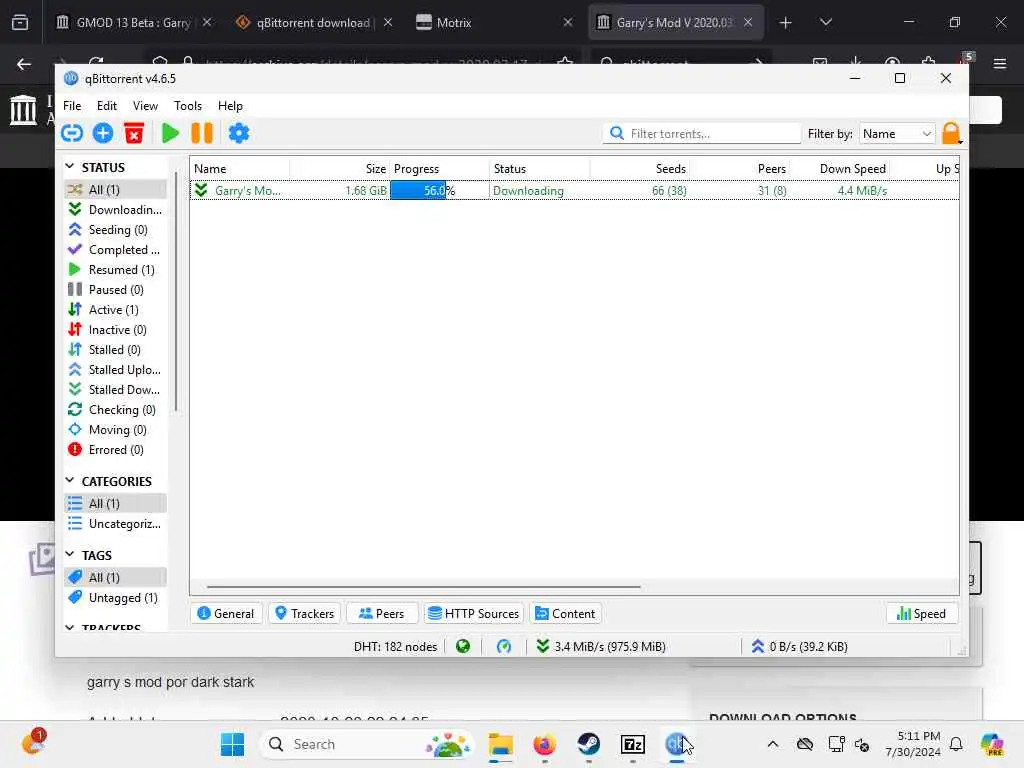This screenshot has height=768, width=1024.
Task: Collapse the TAGS section
Action: tap(70, 554)
